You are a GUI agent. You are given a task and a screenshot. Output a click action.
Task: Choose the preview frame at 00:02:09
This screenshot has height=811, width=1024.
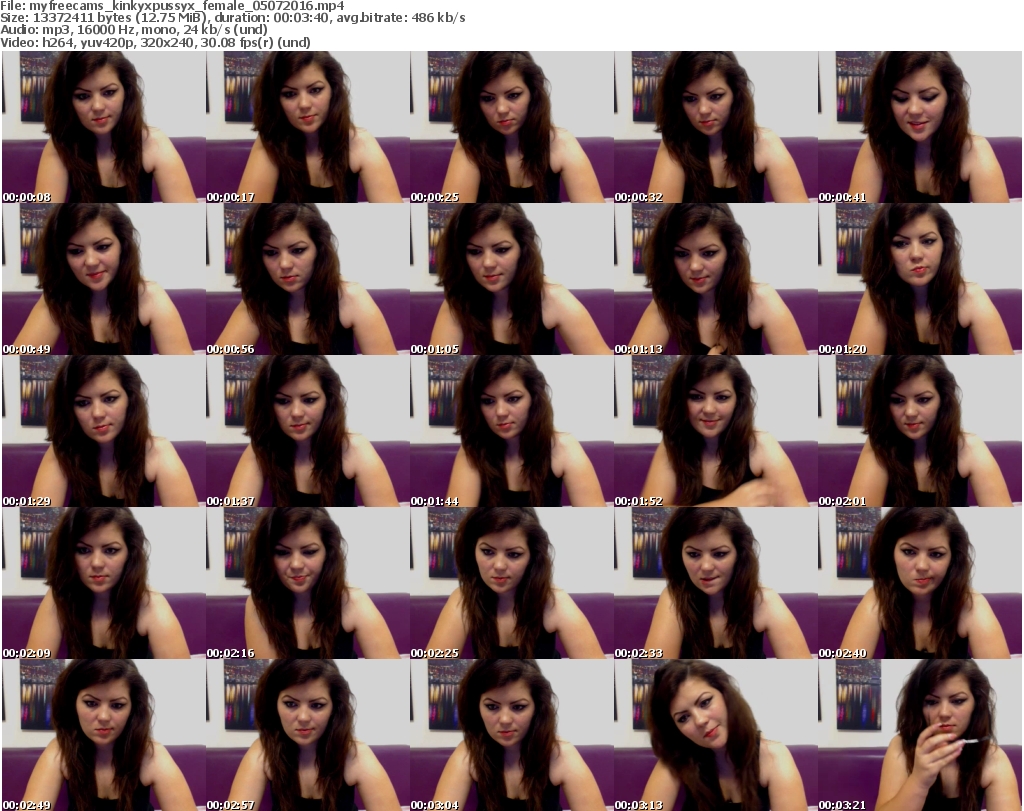click(104, 583)
